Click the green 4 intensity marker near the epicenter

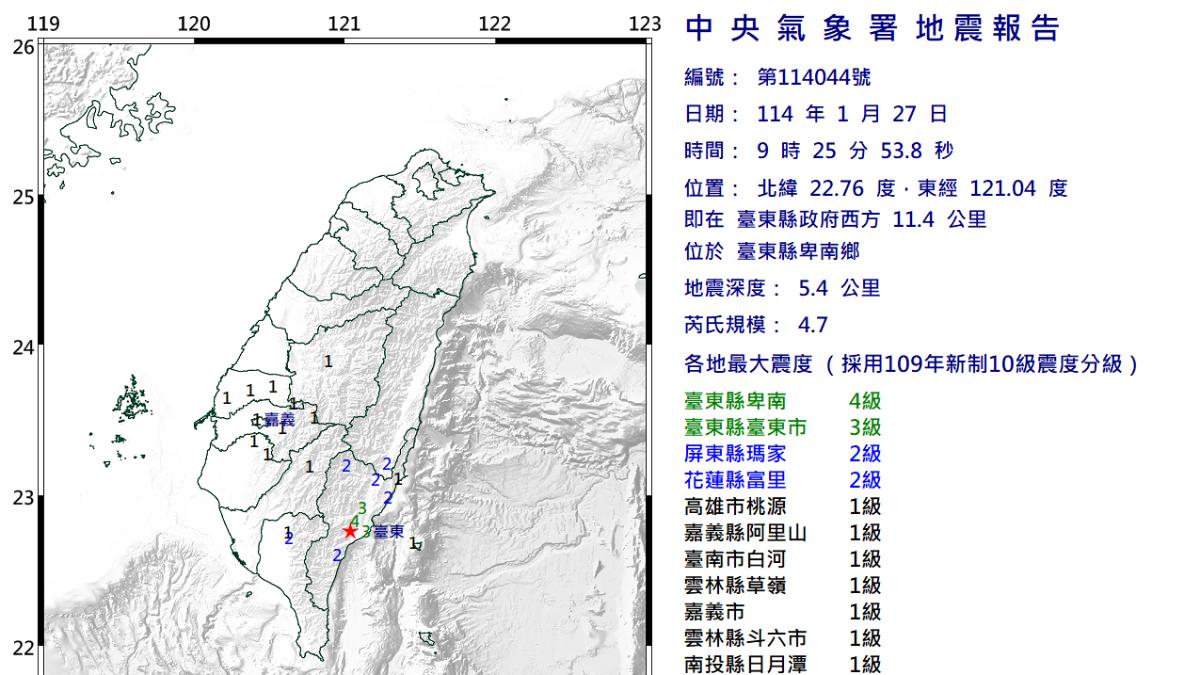(x=355, y=520)
